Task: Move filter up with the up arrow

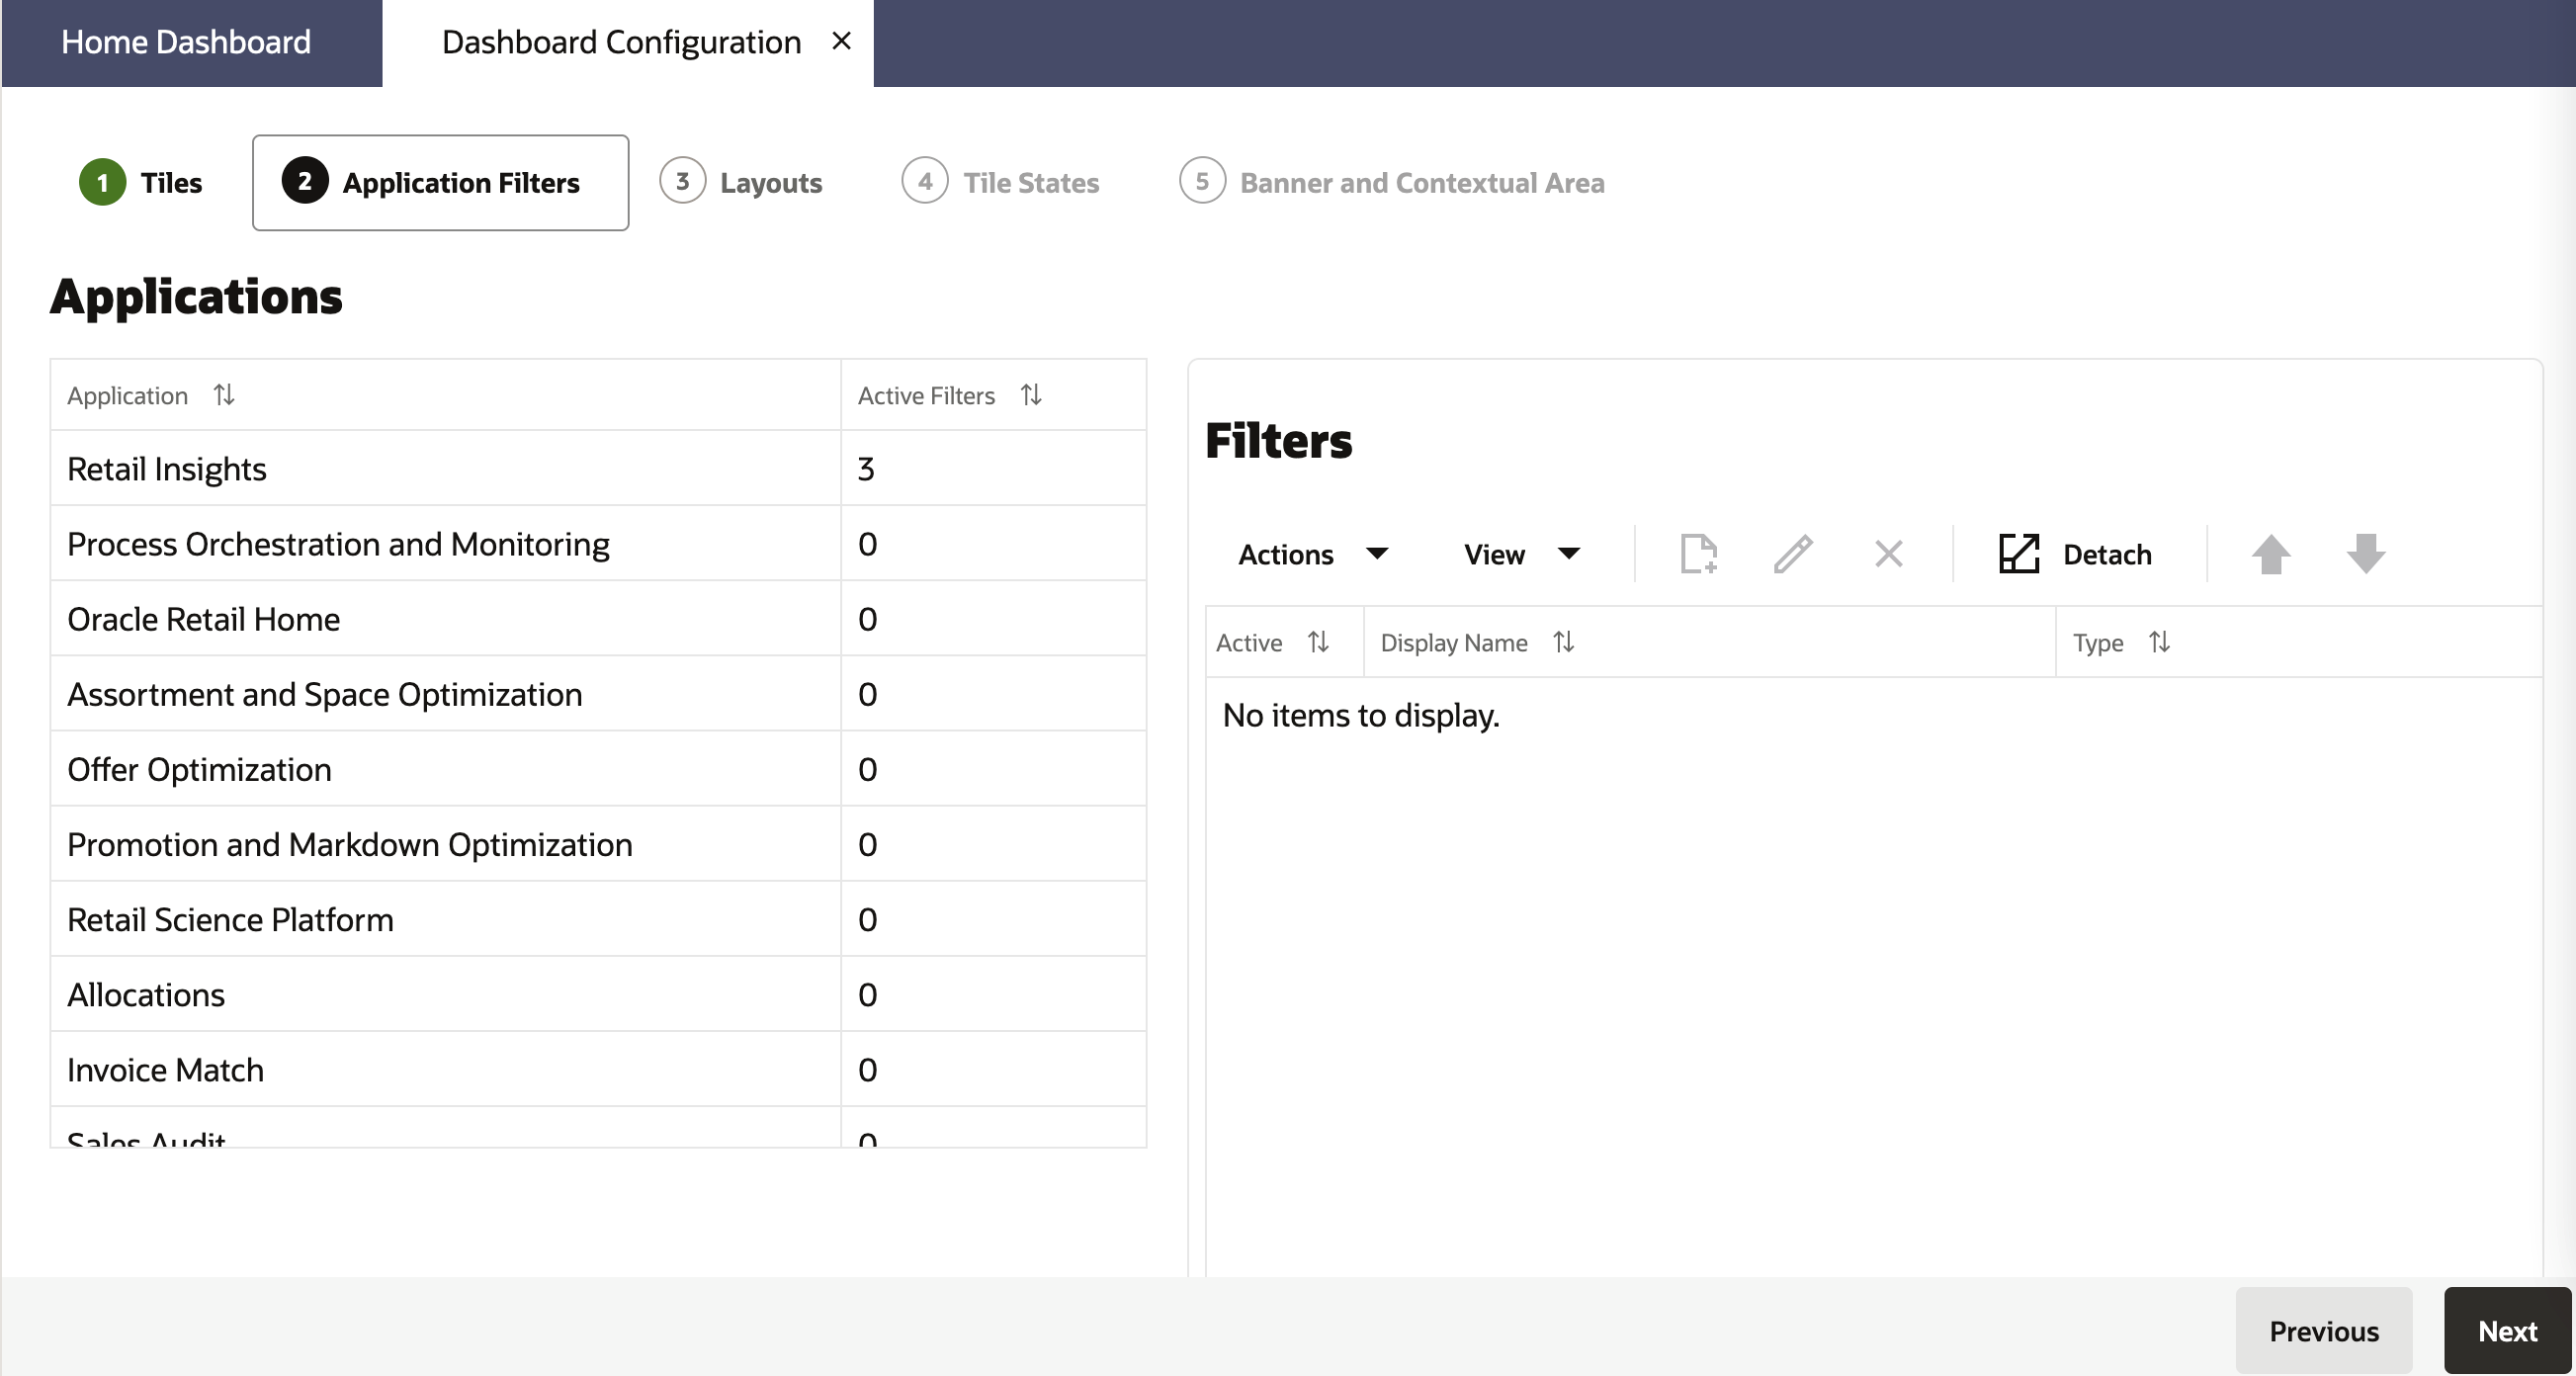Action: point(2270,553)
